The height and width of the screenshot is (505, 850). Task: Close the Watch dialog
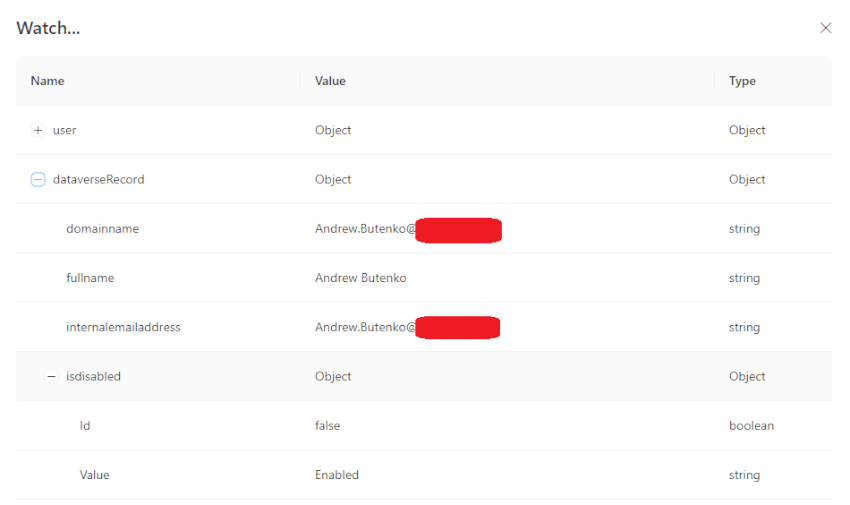(825, 28)
